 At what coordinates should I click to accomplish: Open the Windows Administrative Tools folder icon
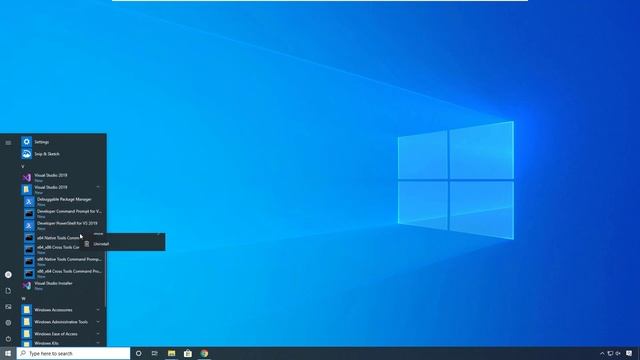tap(27, 322)
